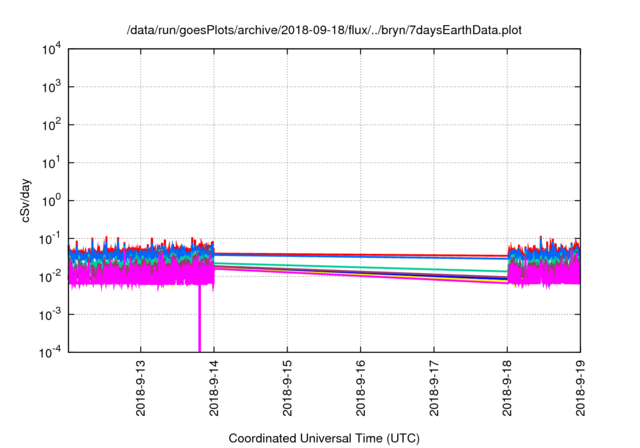Viewport: 640px width, 448px height.
Task: Click the 2018-9-13 date tick label
Action: tap(140, 388)
